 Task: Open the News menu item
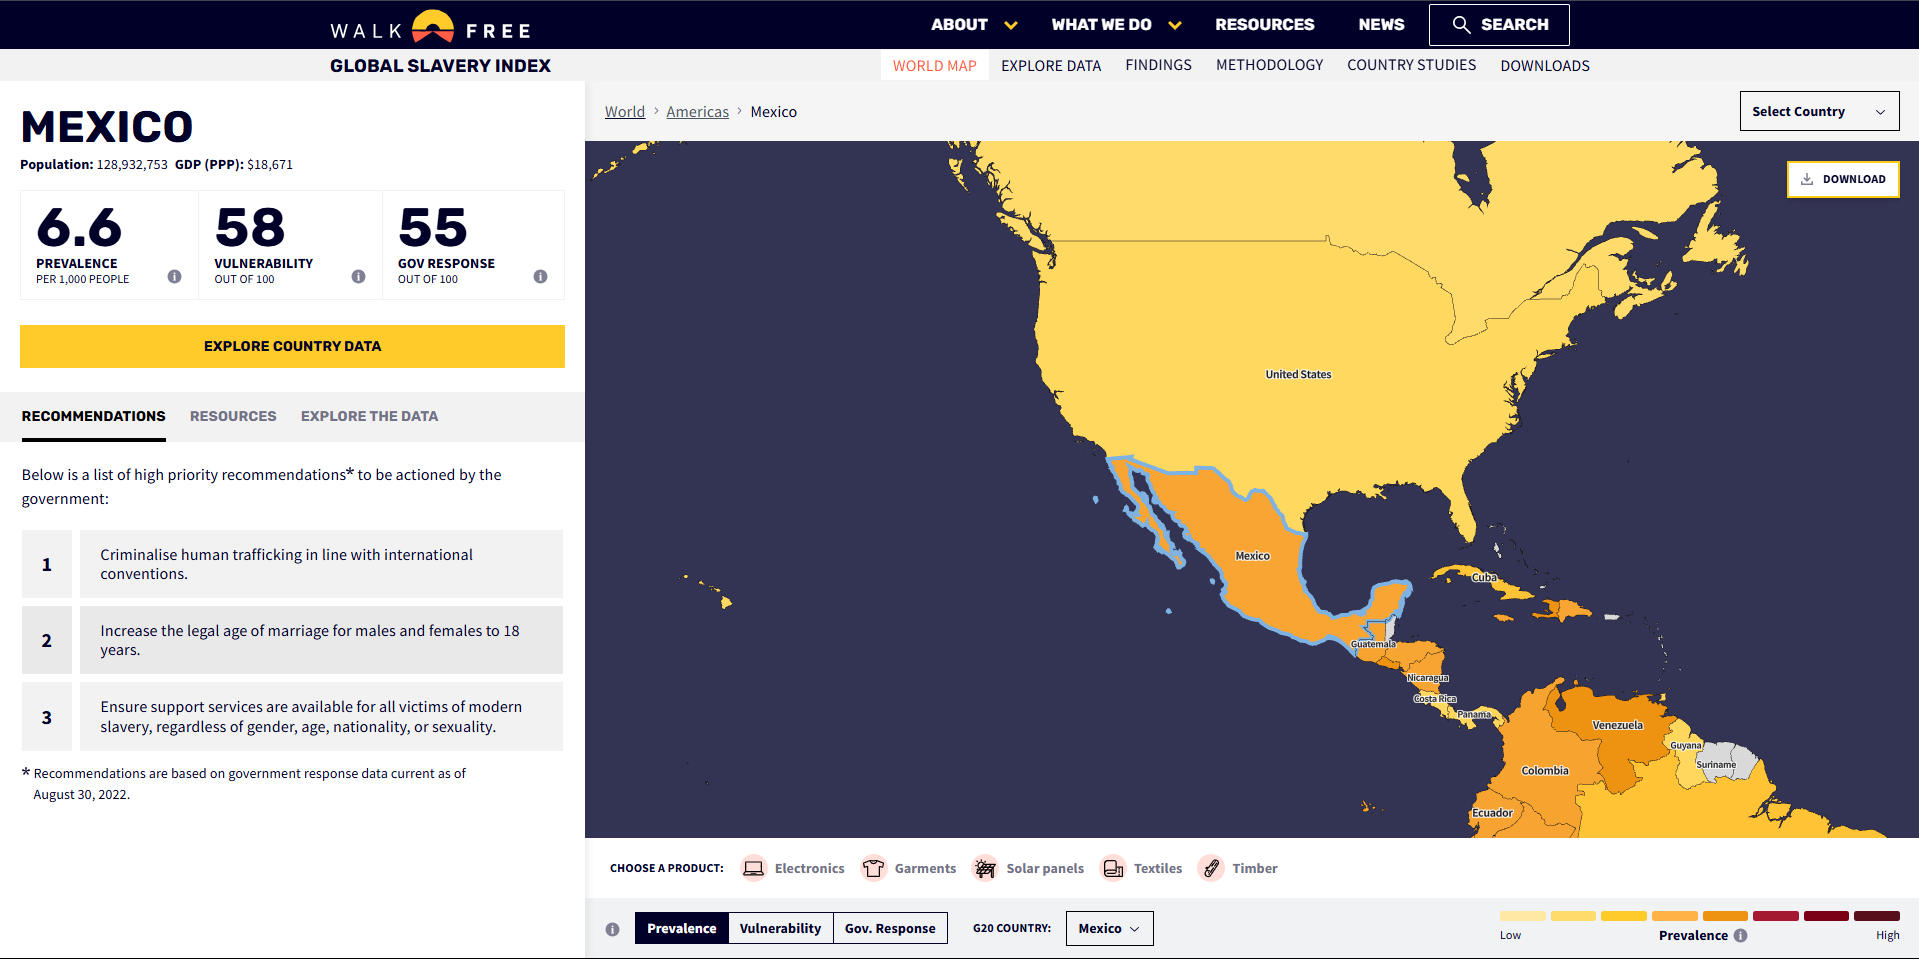pos(1381,24)
